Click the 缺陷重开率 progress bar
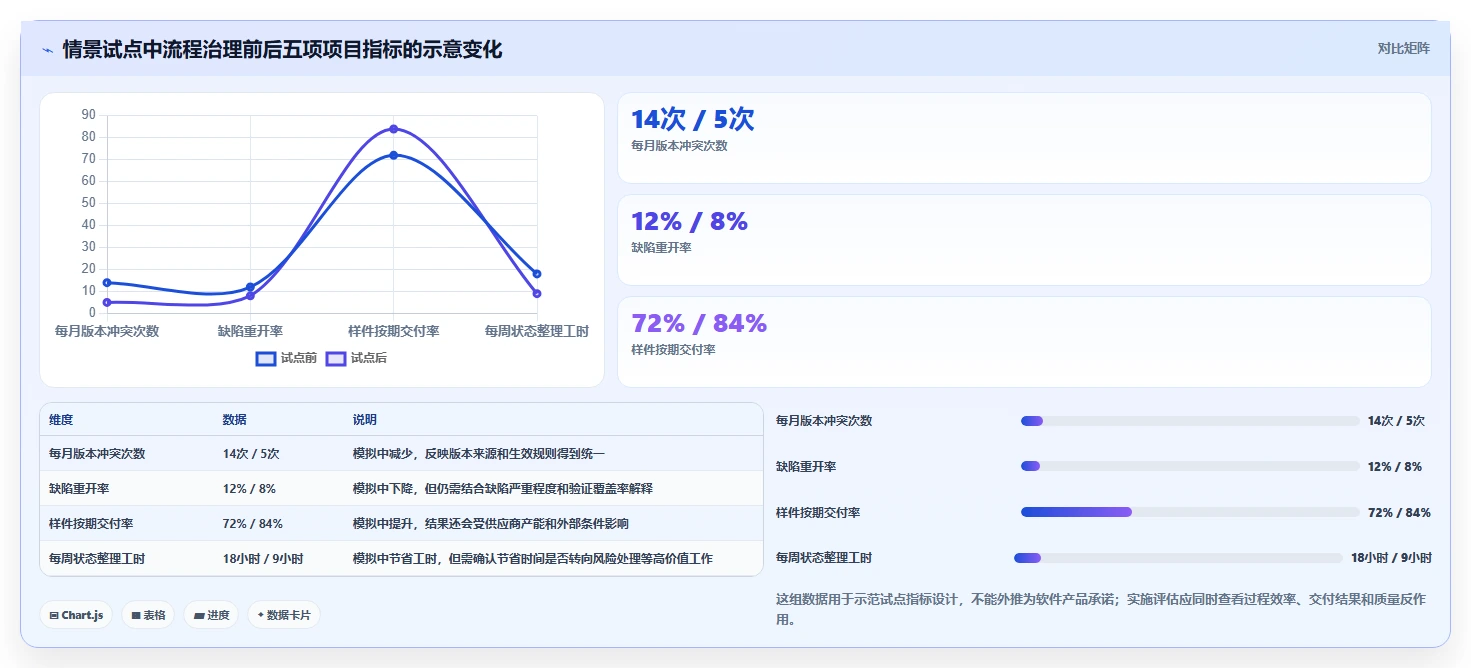 [1190, 466]
